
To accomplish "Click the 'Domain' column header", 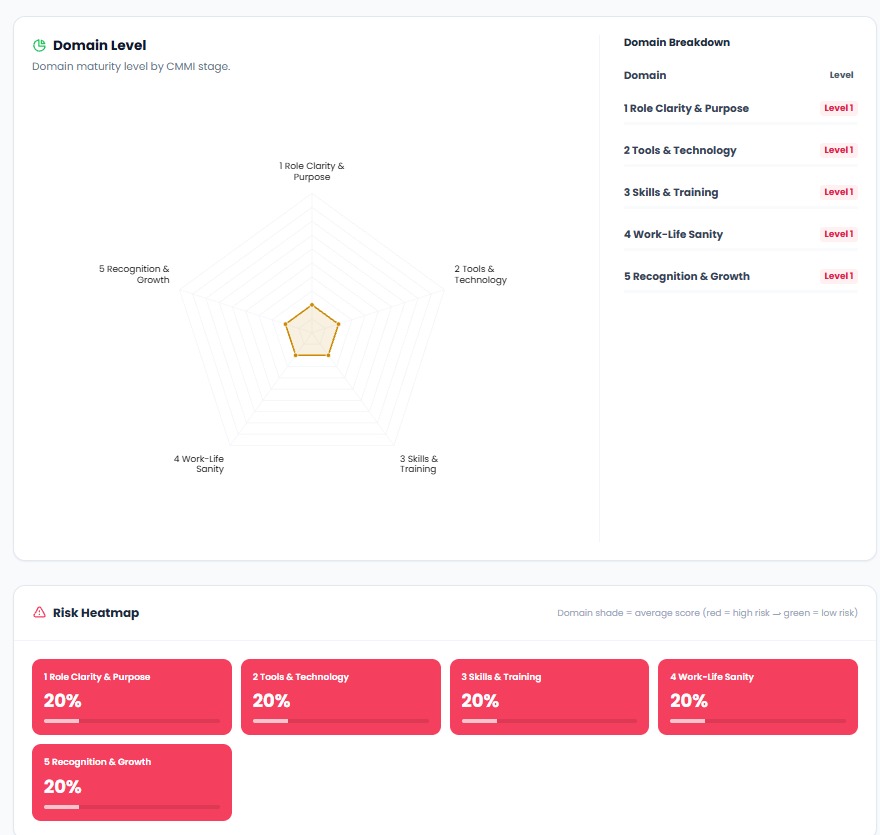I will click(x=645, y=75).
